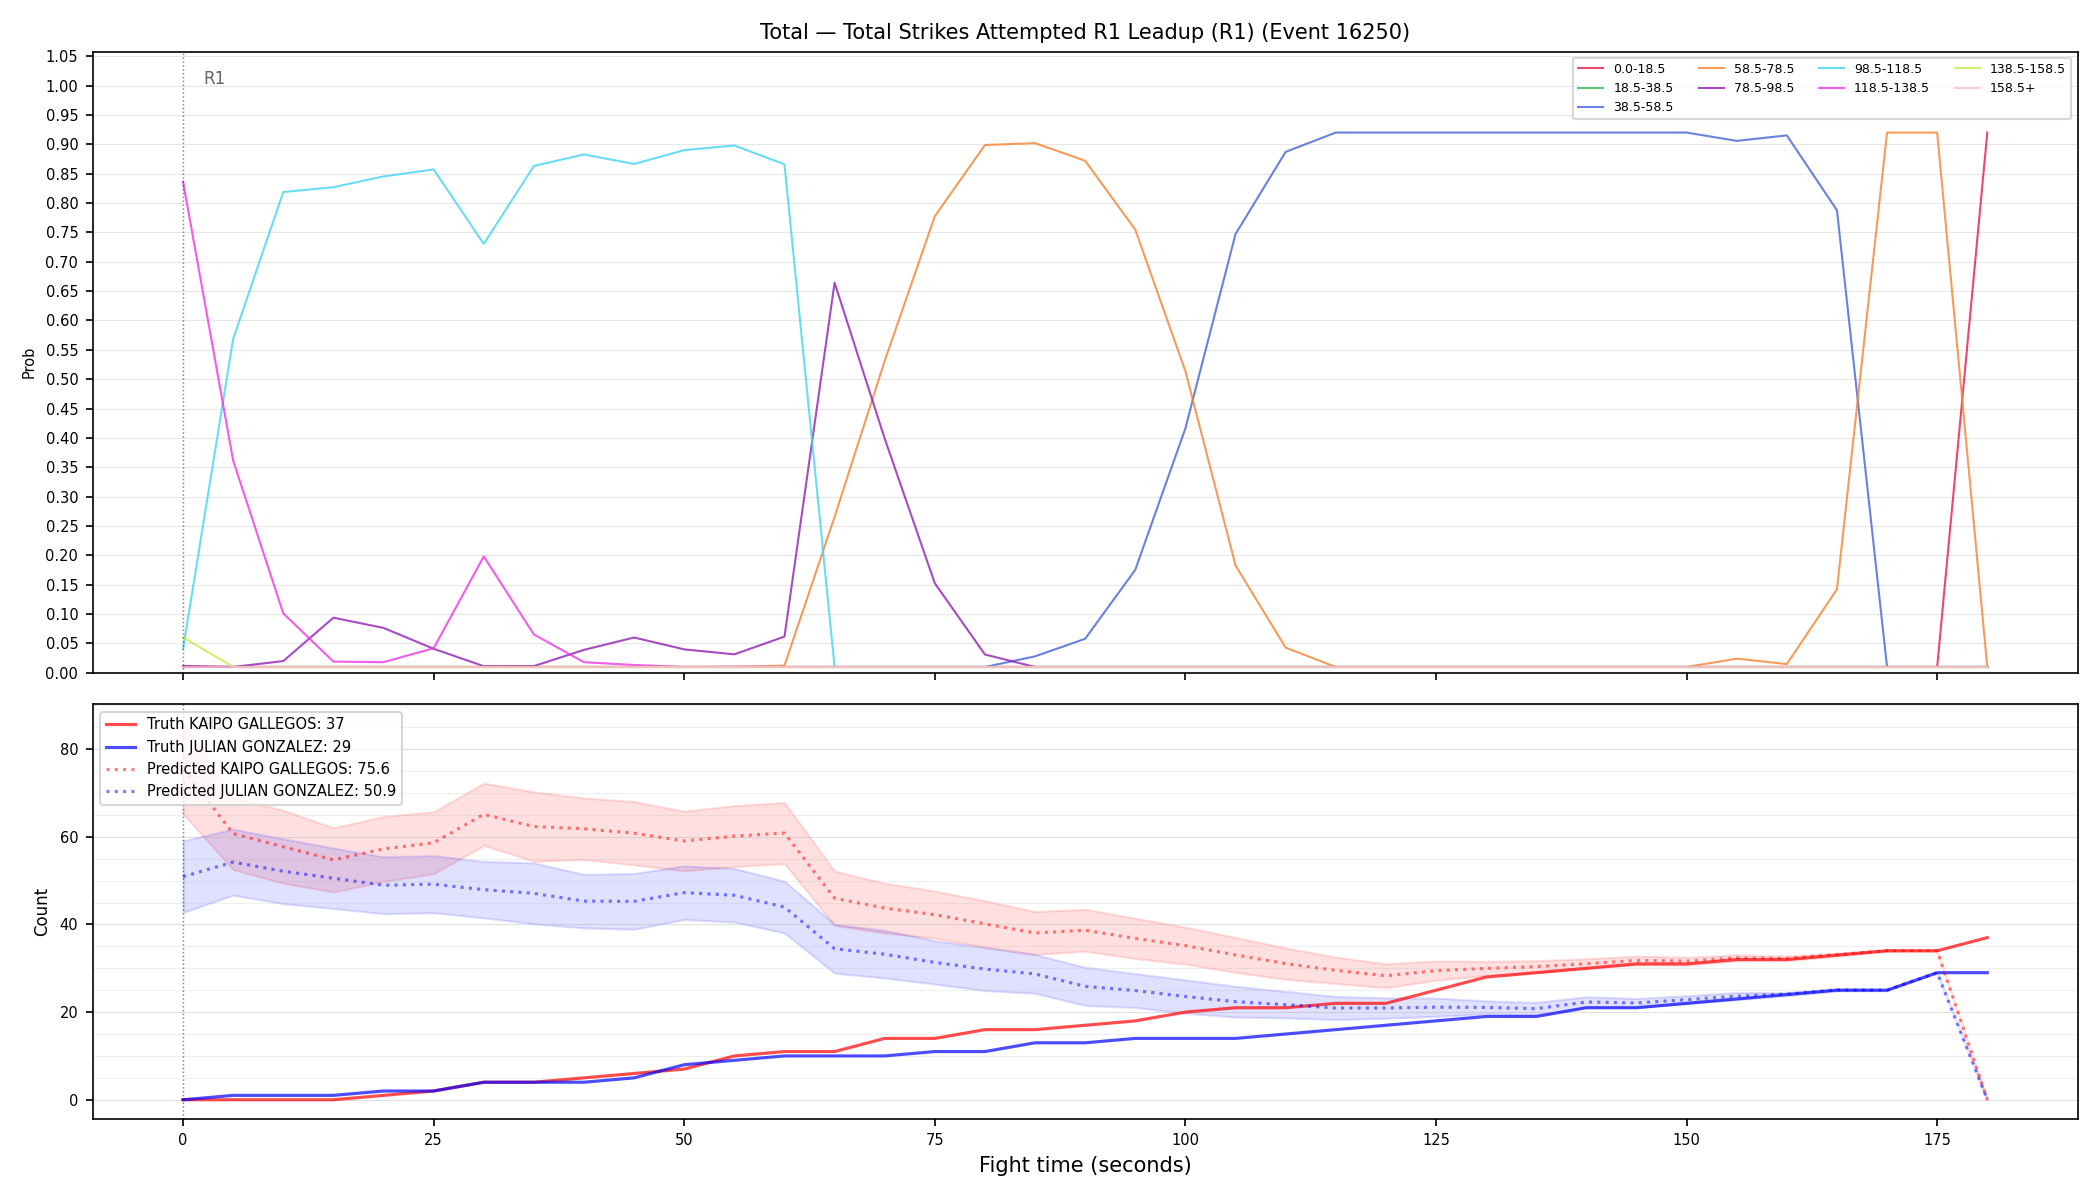2100x1200 pixels.
Task: Click the "0.00" tick on the Prob axis
Action: coord(62,673)
